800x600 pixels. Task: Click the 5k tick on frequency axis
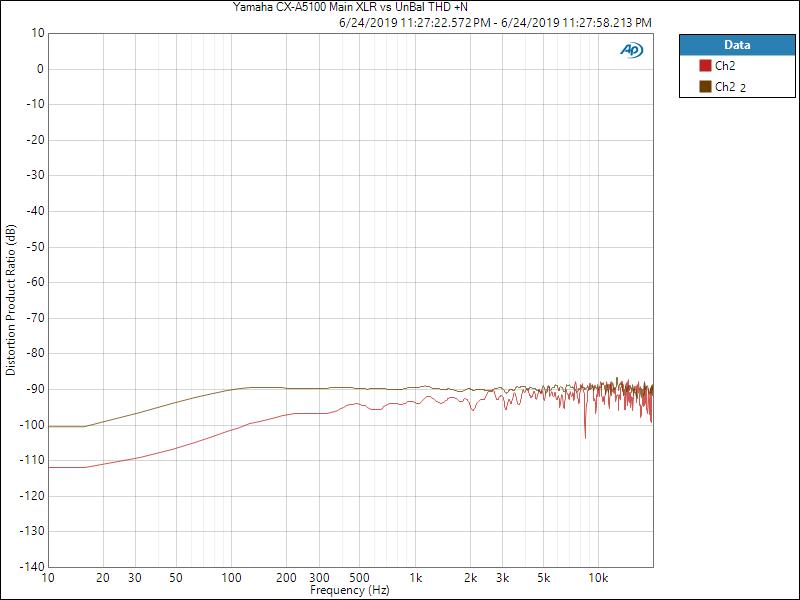tap(543, 578)
